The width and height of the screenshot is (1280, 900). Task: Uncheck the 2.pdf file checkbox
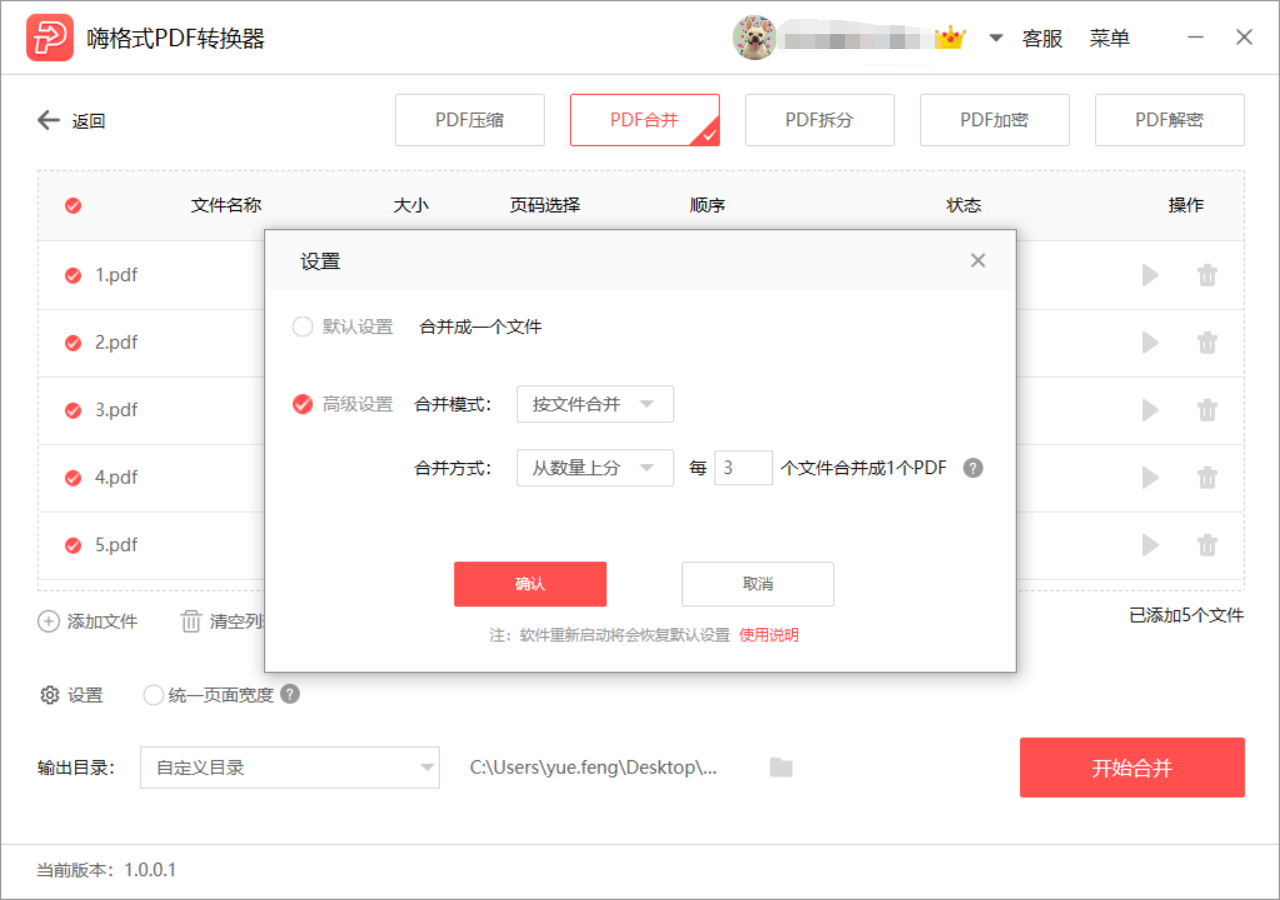(x=73, y=343)
